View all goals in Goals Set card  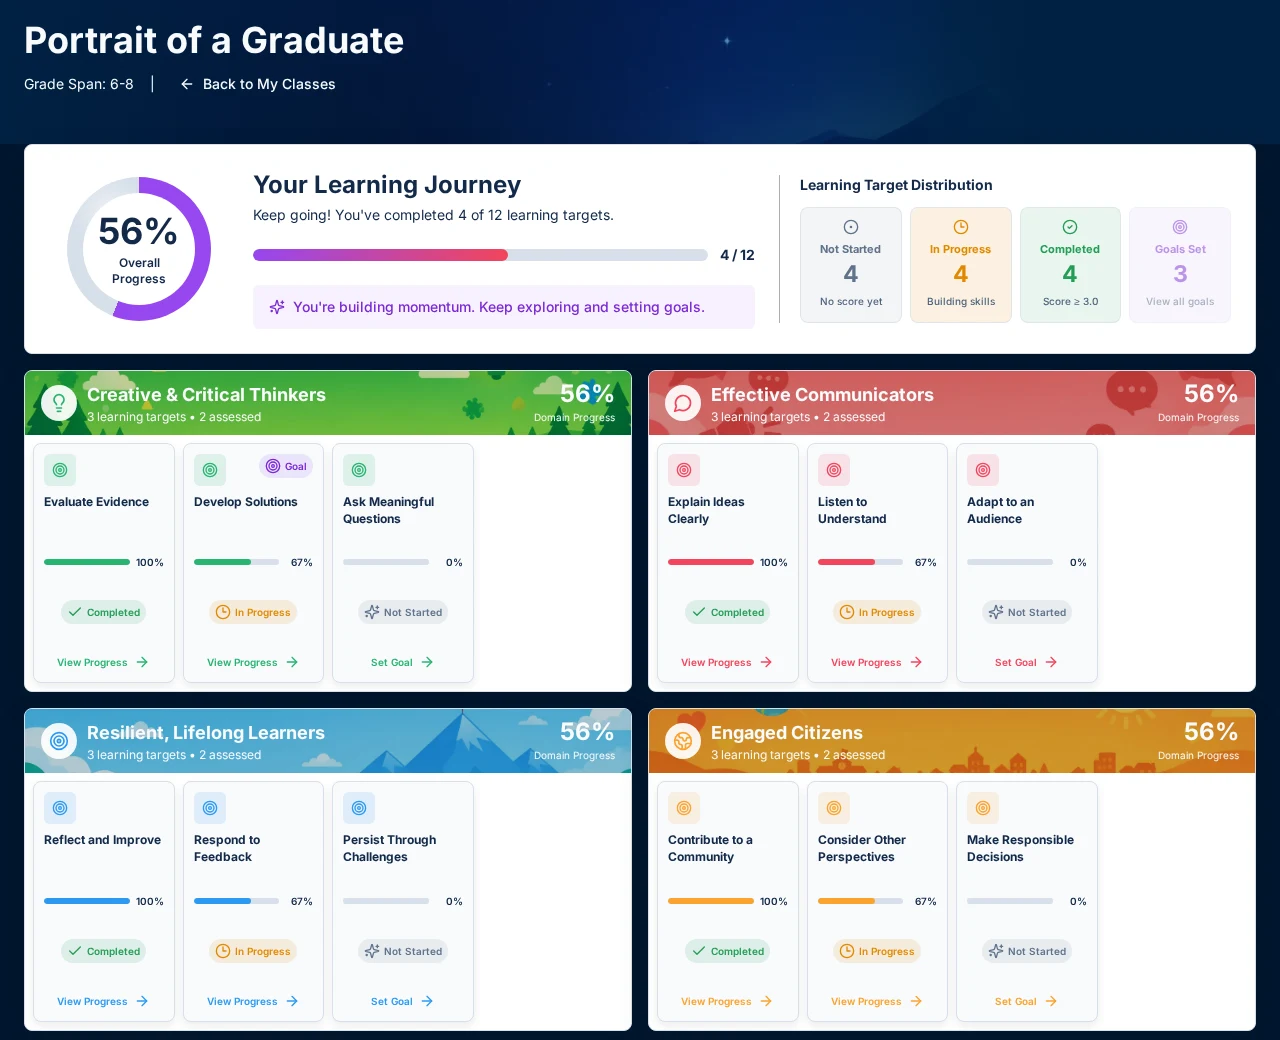tap(1180, 265)
